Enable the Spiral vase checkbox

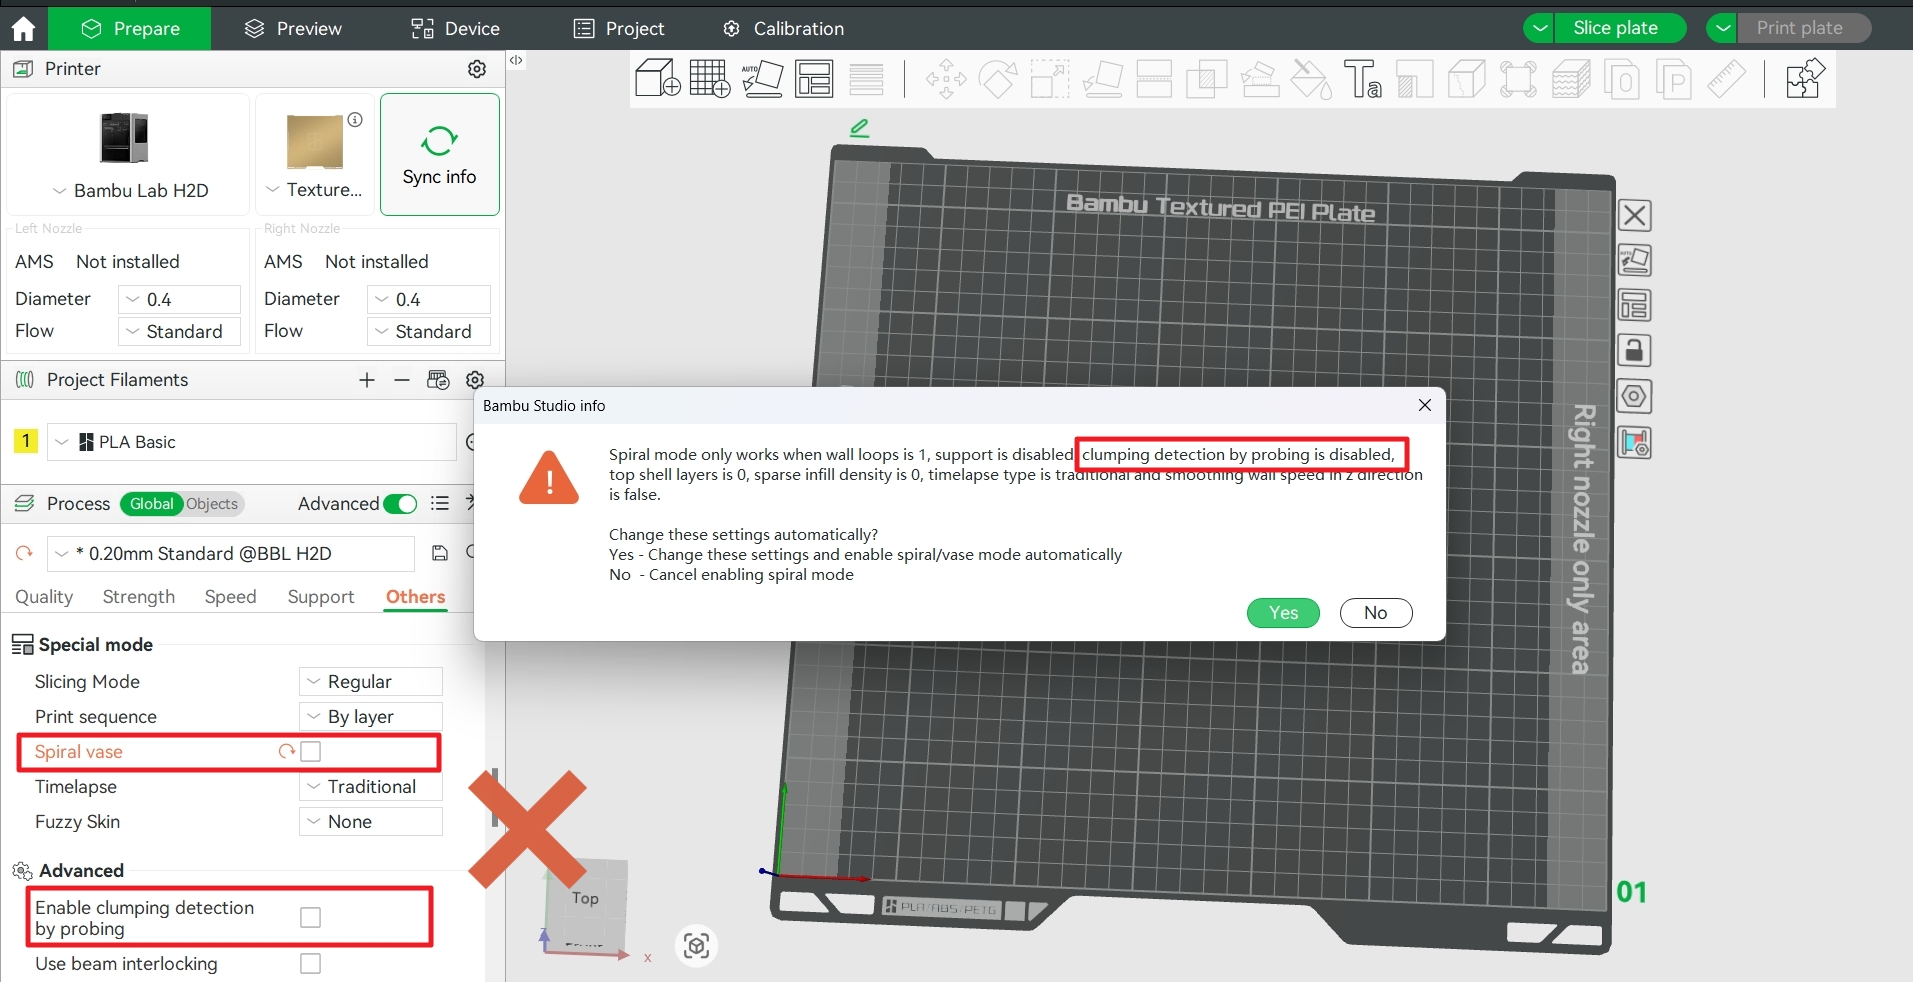click(x=311, y=752)
